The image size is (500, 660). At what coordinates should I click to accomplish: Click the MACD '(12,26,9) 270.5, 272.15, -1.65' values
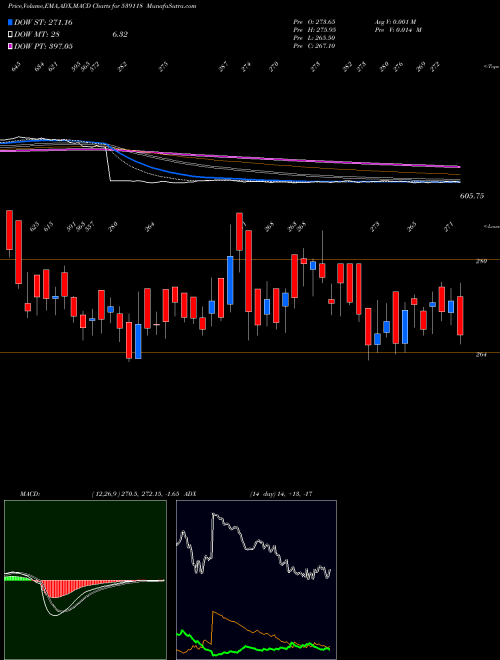[x=138, y=493]
